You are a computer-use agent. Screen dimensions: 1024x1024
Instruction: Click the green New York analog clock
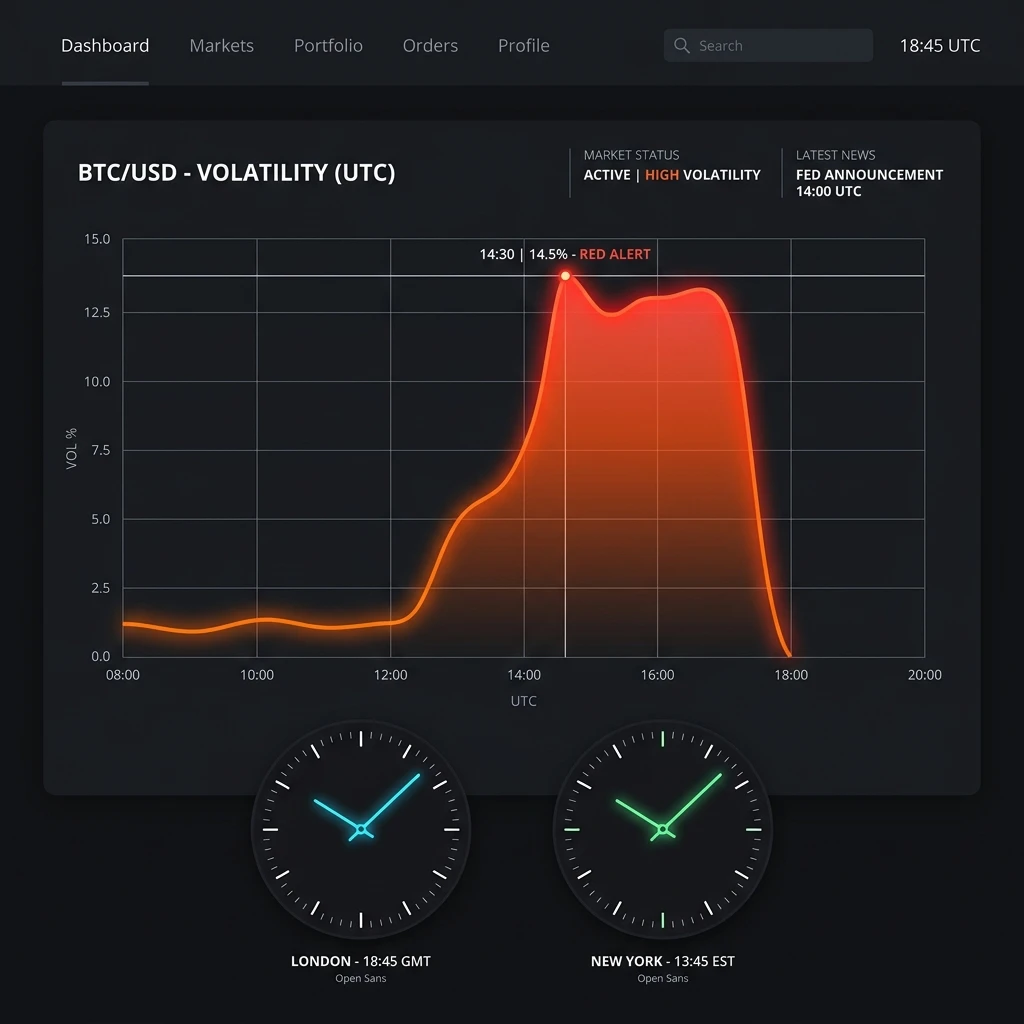point(663,829)
